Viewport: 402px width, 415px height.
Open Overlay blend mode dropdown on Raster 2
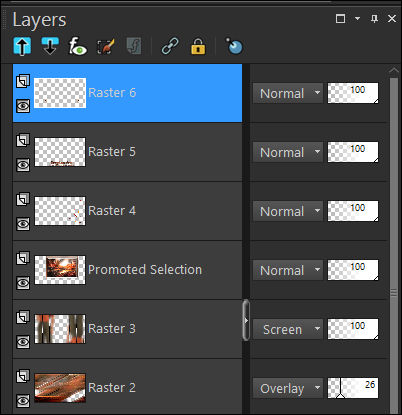click(x=288, y=388)
